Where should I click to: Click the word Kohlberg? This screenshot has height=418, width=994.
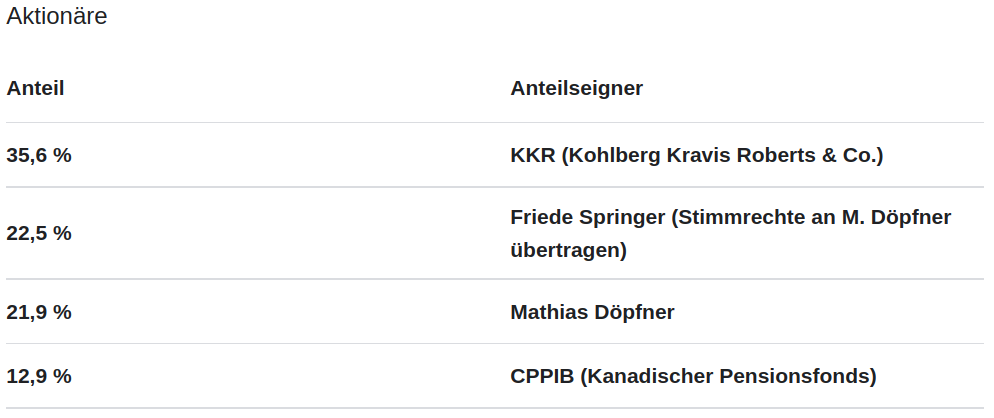[x=611, y=155]
